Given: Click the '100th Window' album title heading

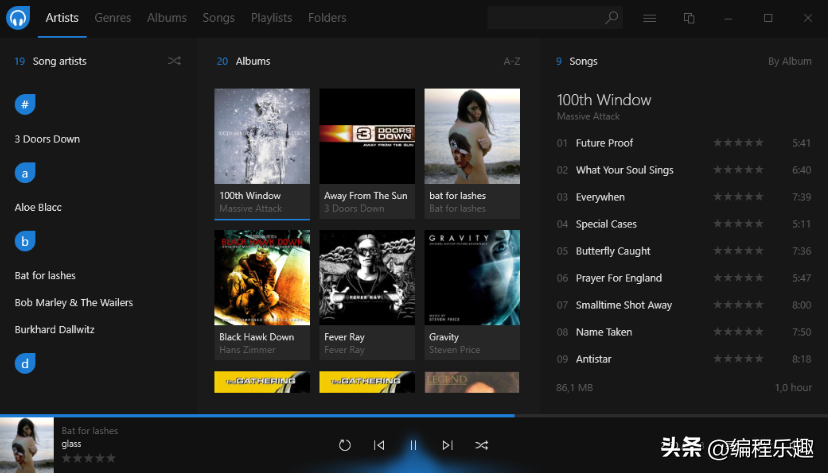Looking at the screenshot, I should click(x=604, y=99).
